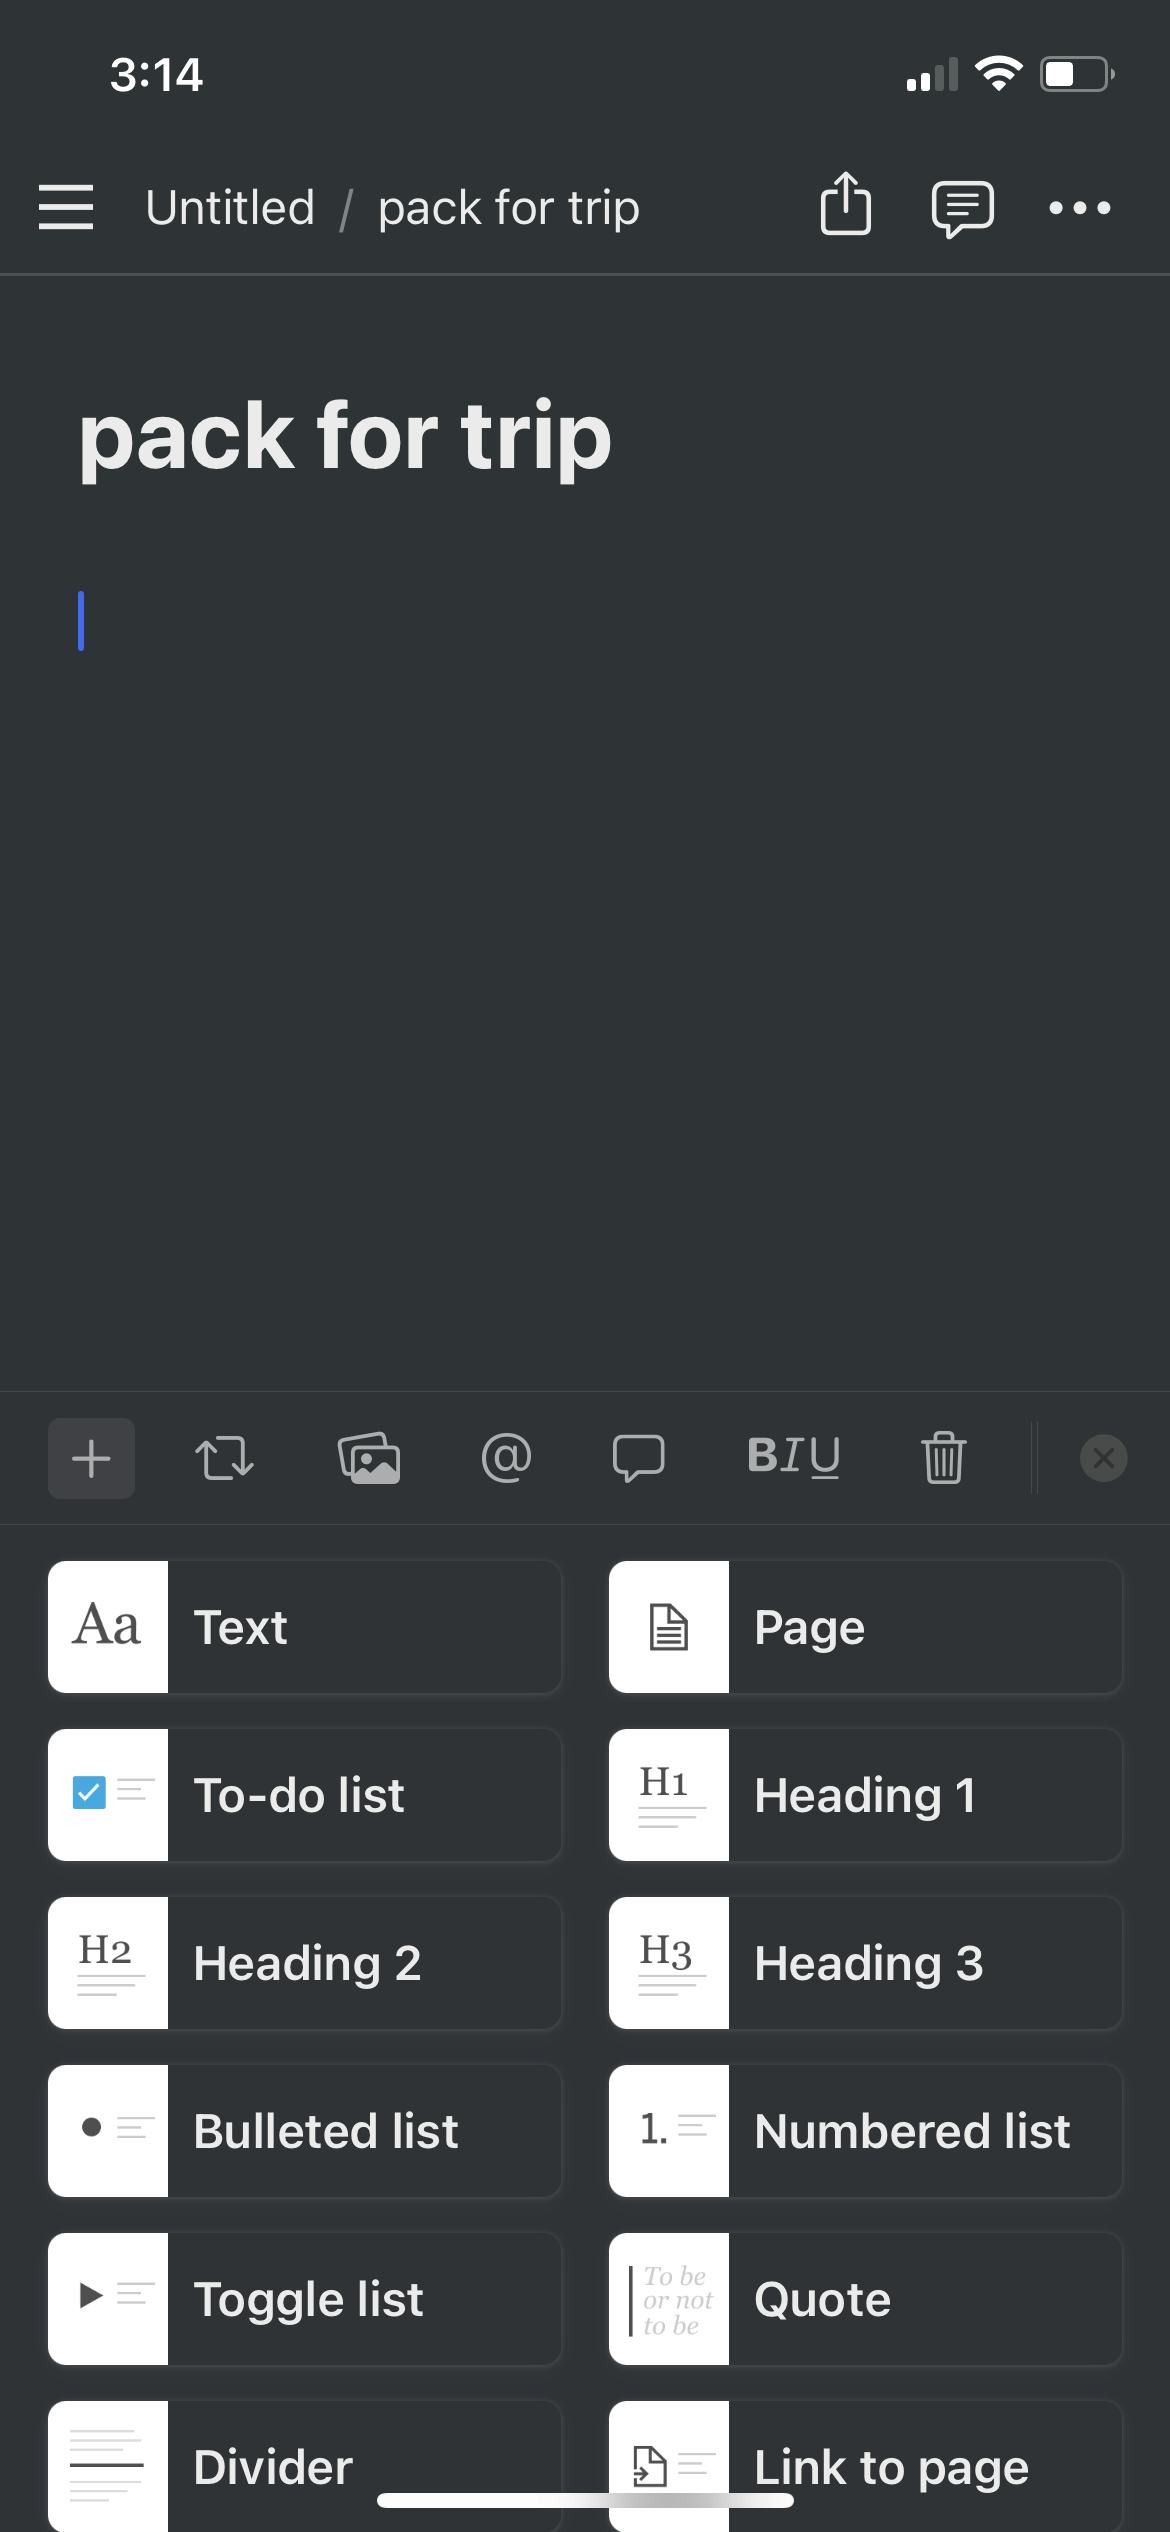
Task: Open text formatting with the BIU icon
Action: pyautogui.click(x=795, y=1457)
